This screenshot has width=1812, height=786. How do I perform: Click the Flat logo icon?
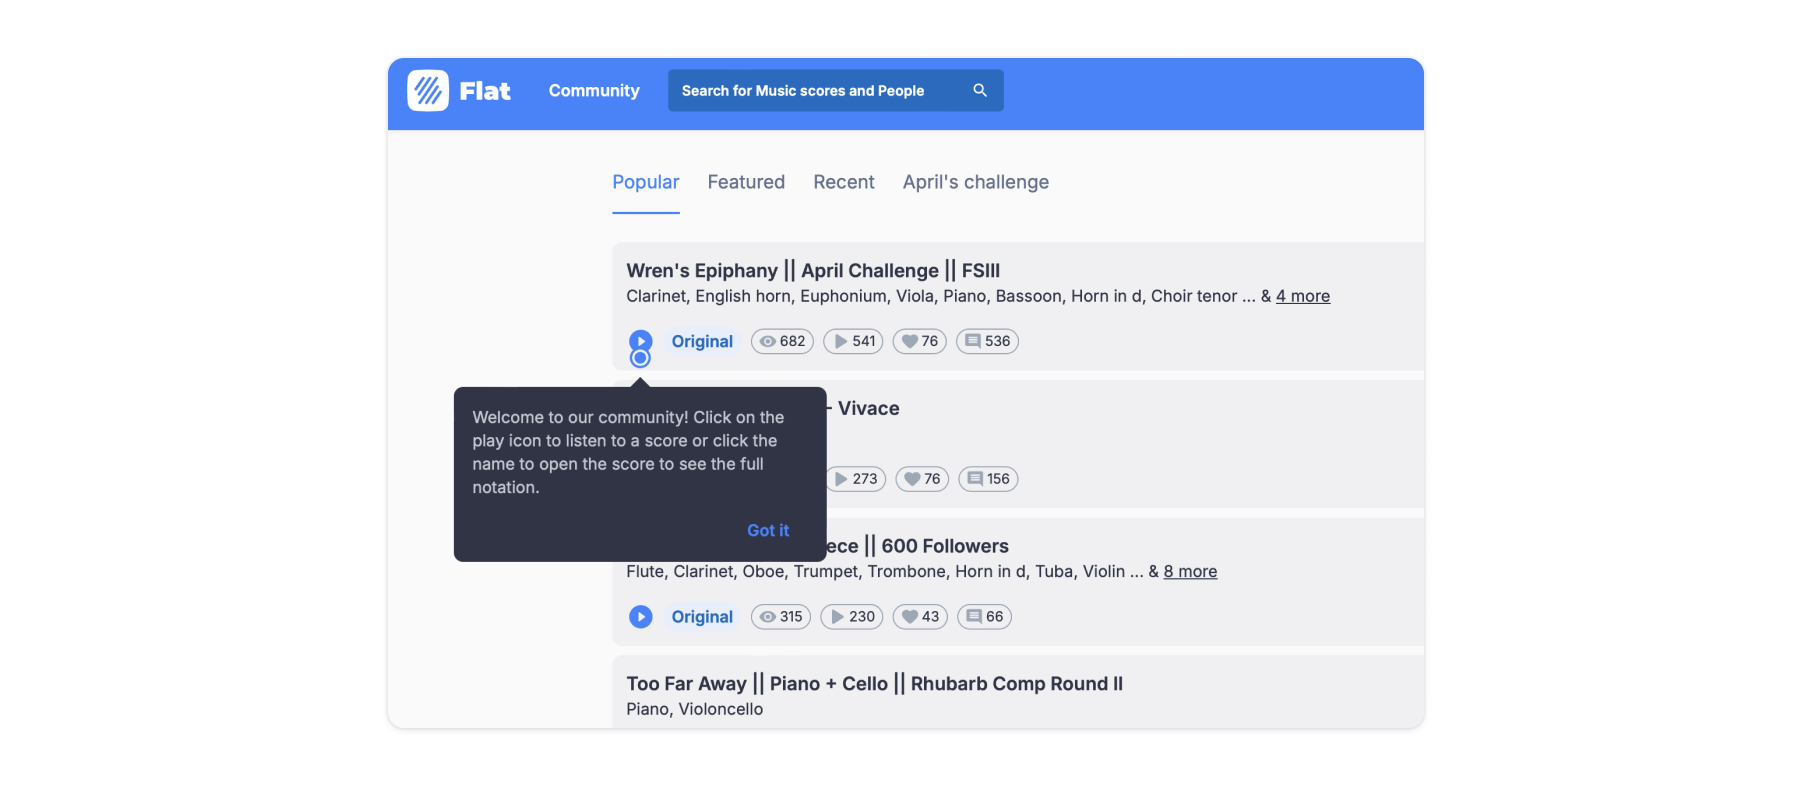428,91
